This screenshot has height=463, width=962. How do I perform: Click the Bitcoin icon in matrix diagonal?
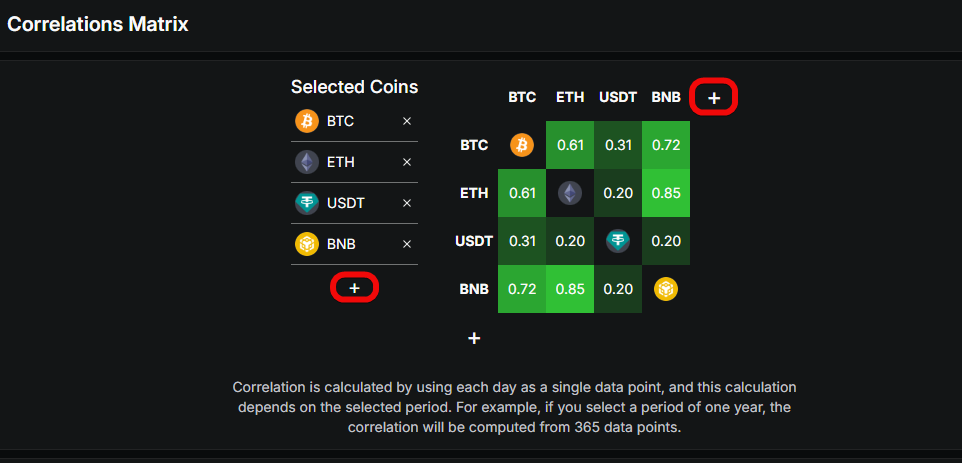[x=522, y=145]
